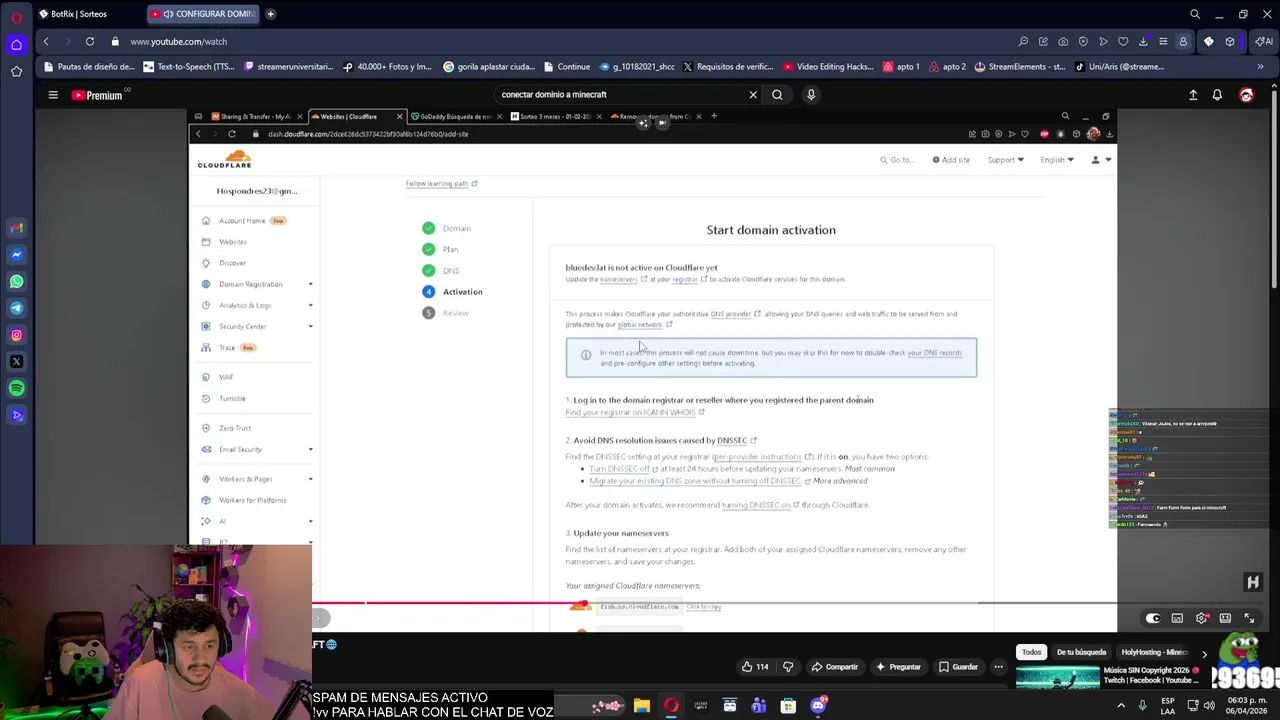Open the Cloudflare English language dropdown
The width and height of the screenshot is (1280, 720).
(1057, 160)
